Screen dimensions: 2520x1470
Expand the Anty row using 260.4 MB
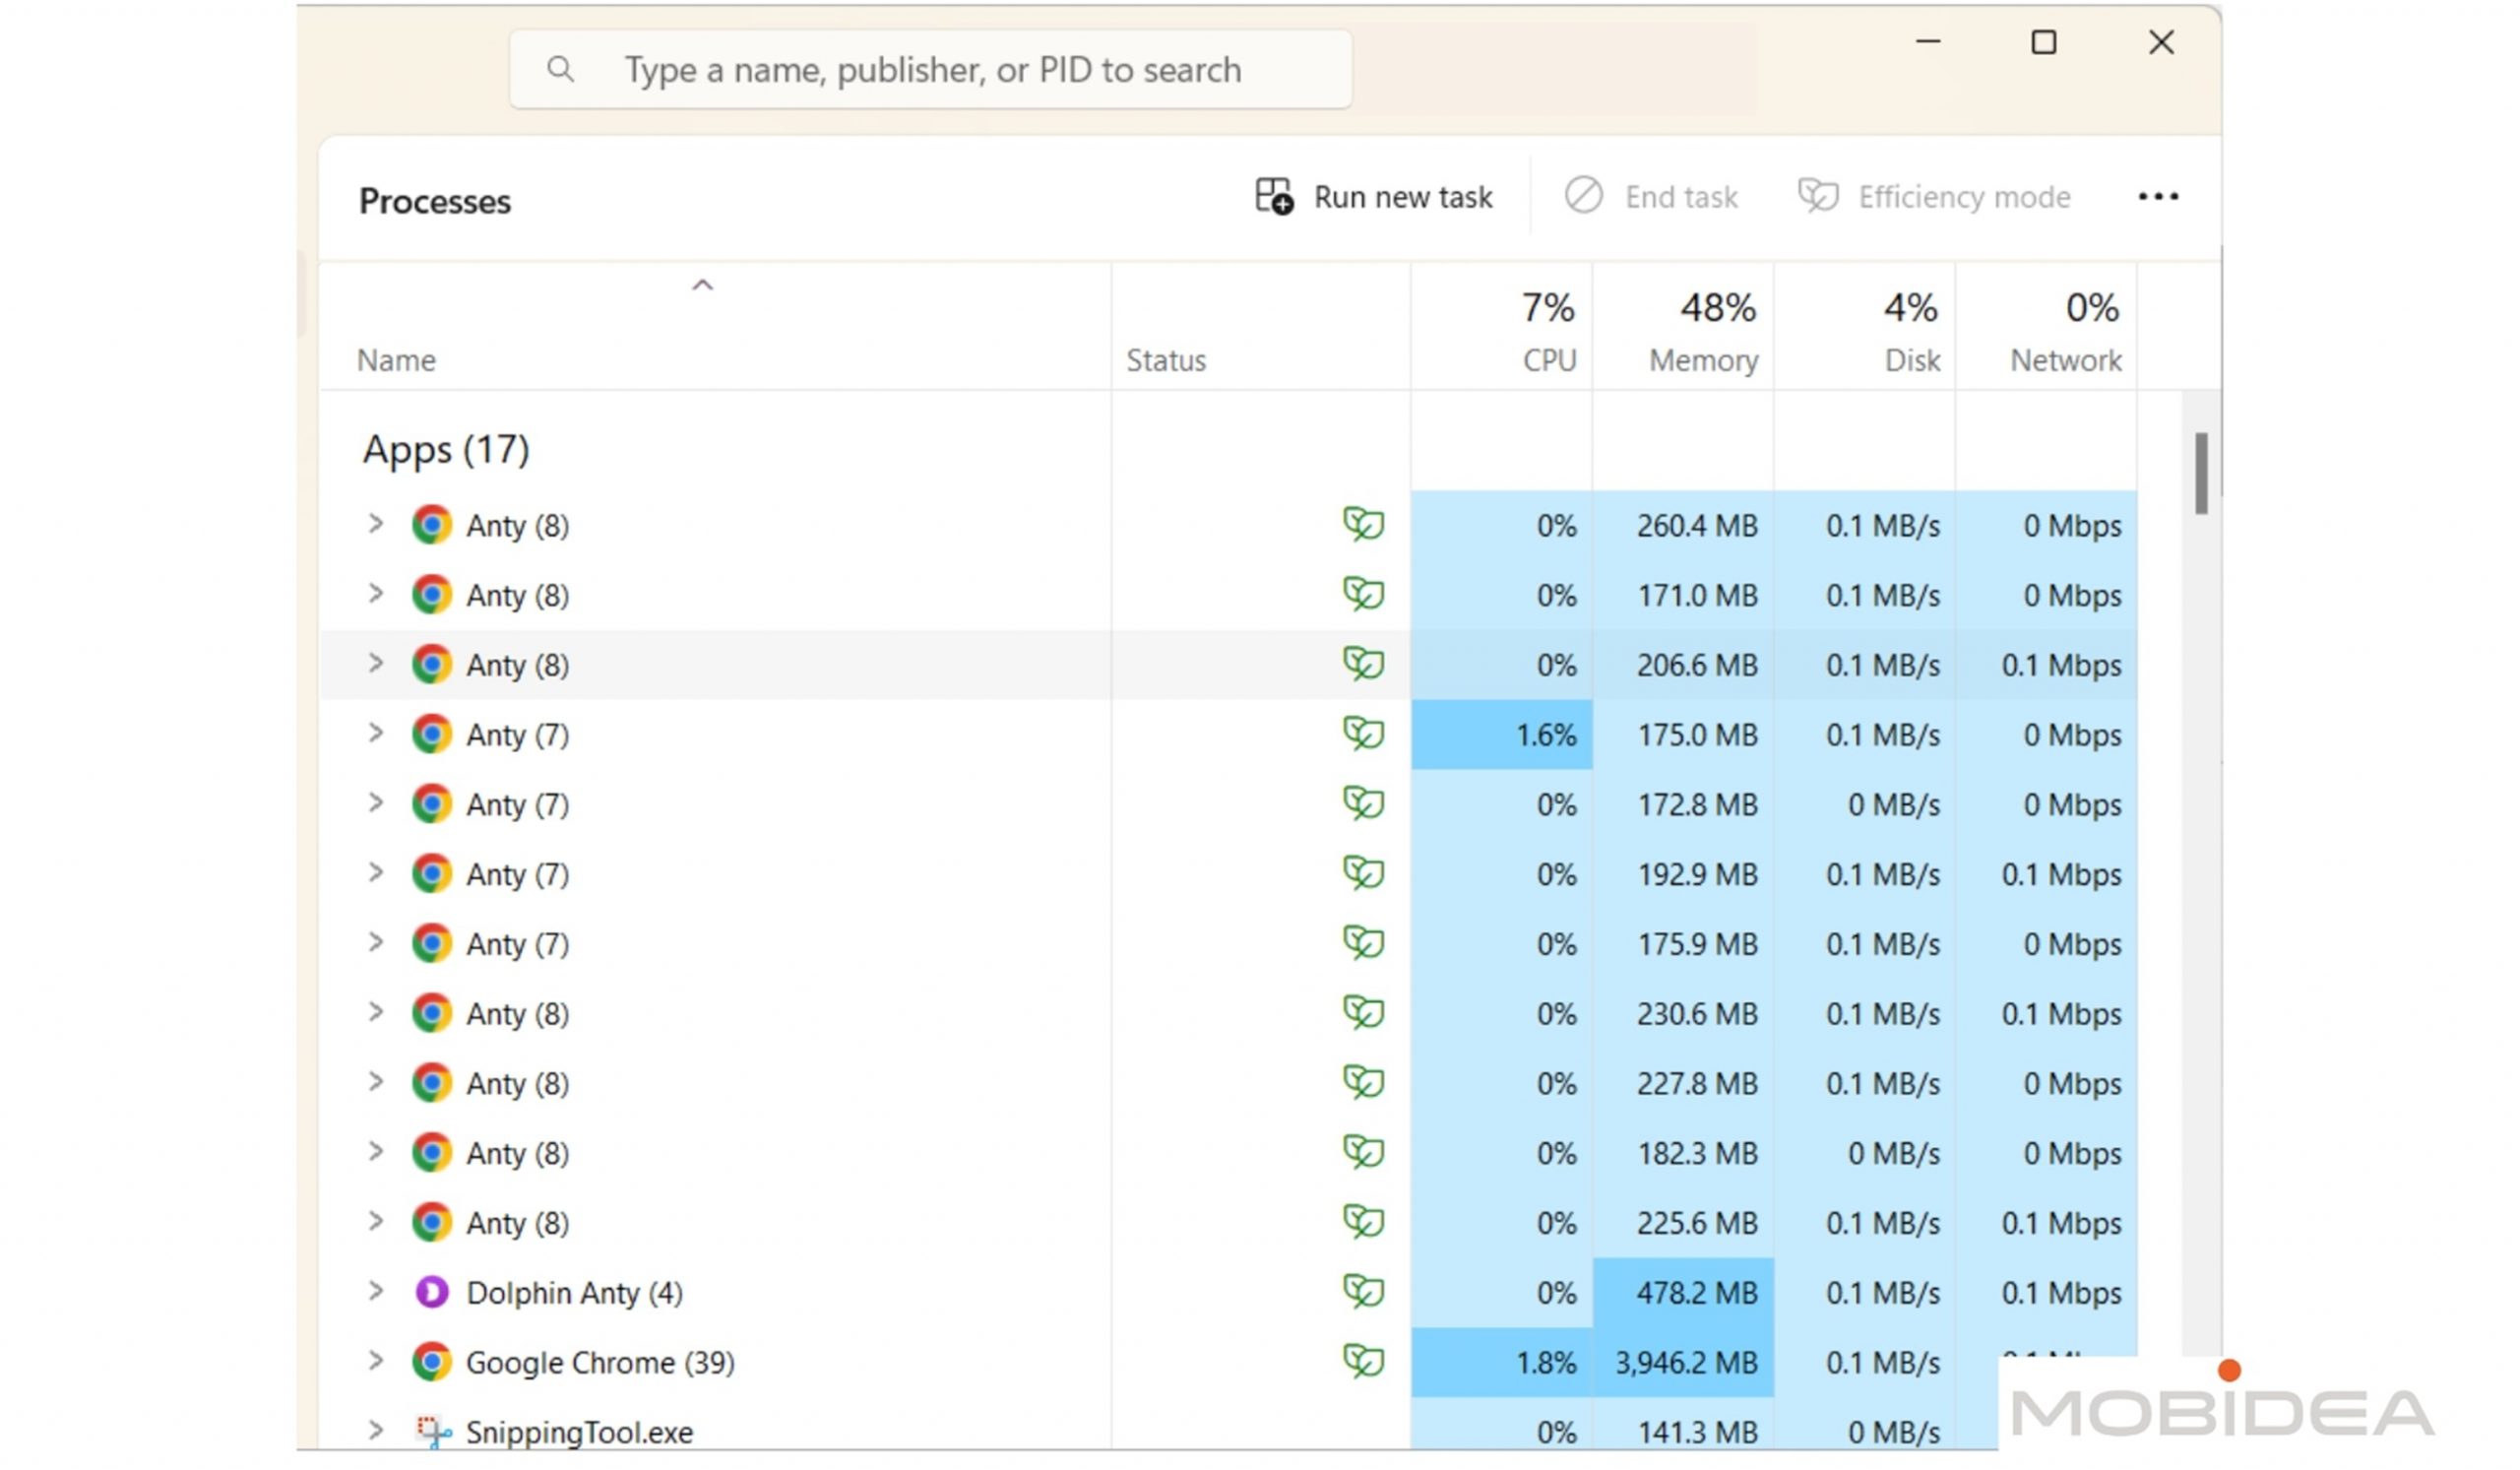[x=375, y=524]
